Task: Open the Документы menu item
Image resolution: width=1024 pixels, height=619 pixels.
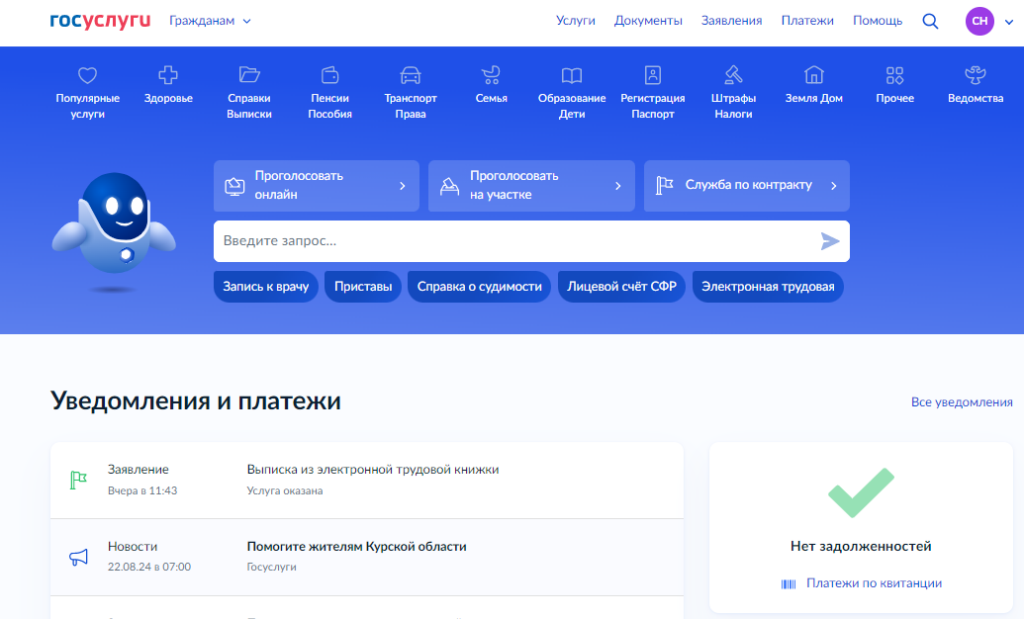Action: point(648,21)
